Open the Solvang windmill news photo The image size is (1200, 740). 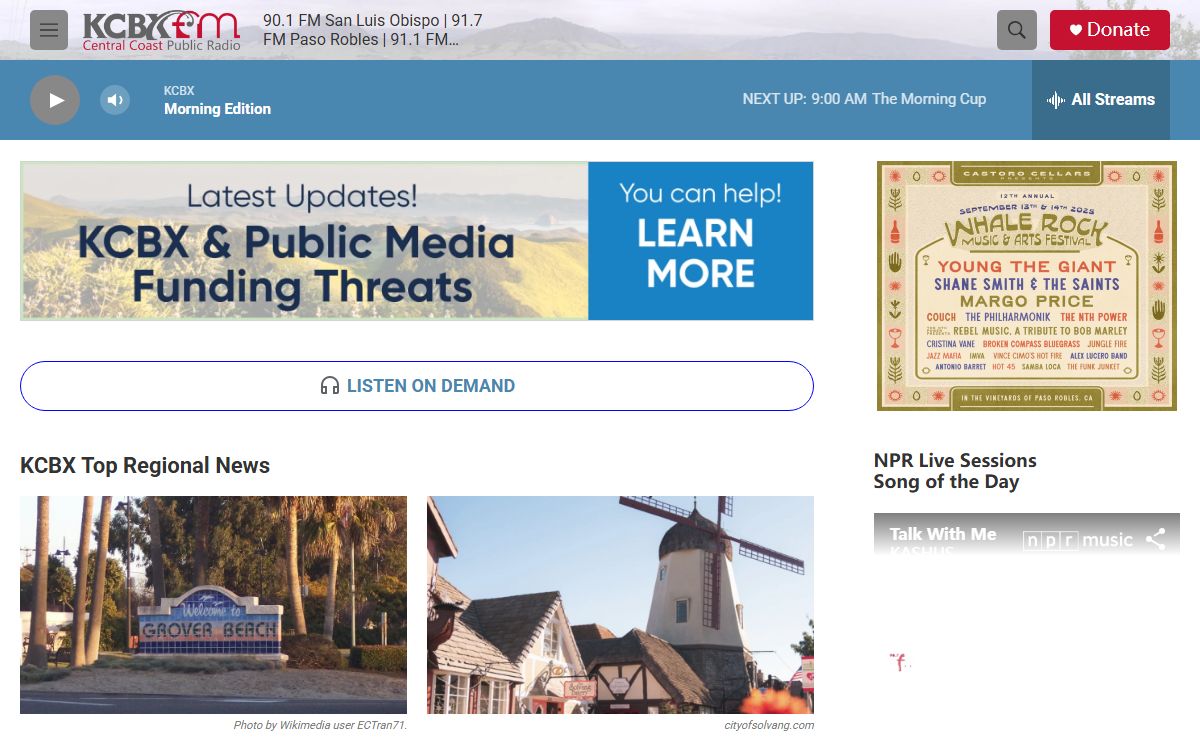pos(620,605)
